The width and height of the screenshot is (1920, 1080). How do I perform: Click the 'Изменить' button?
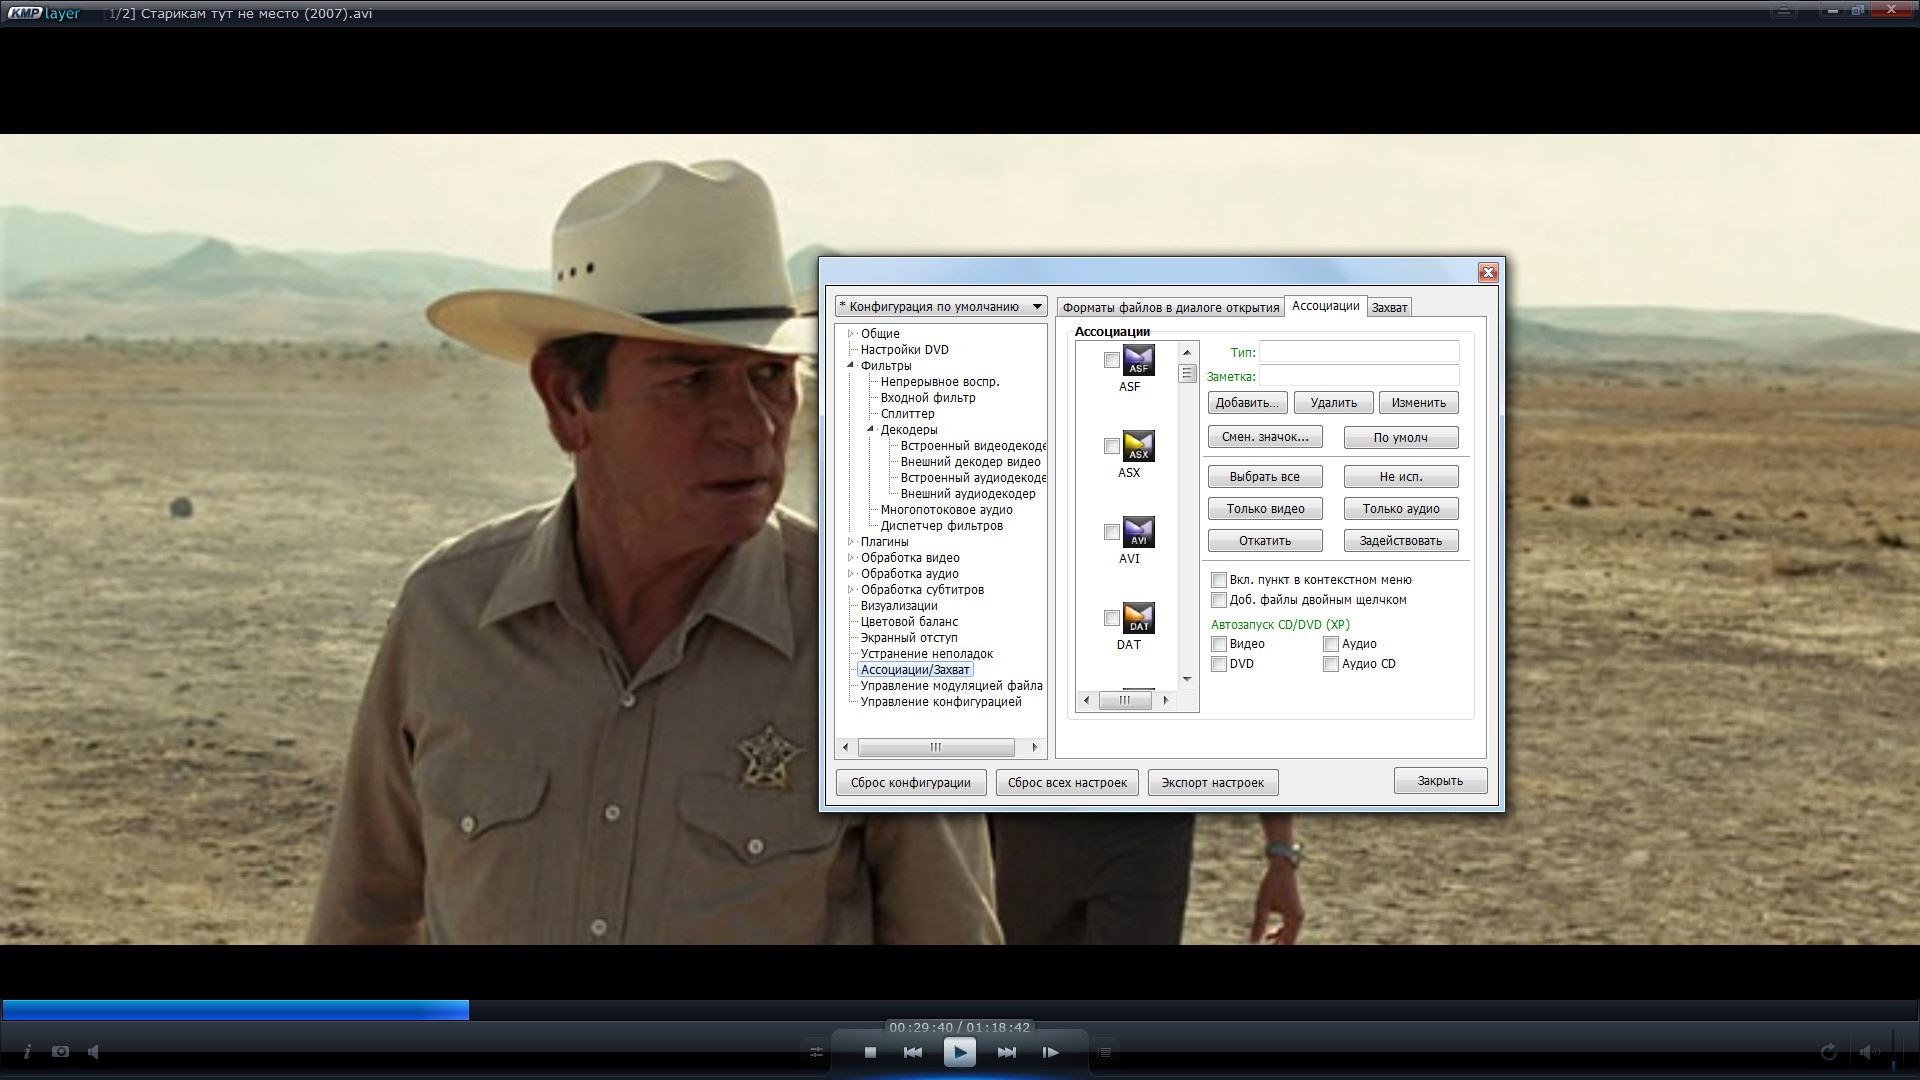coord(1418,402)
